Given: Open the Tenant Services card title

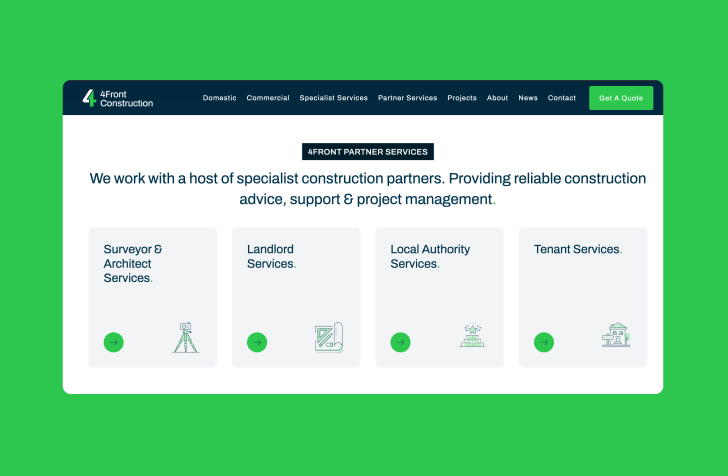Looking at the screenshot, I should (577, 249).
